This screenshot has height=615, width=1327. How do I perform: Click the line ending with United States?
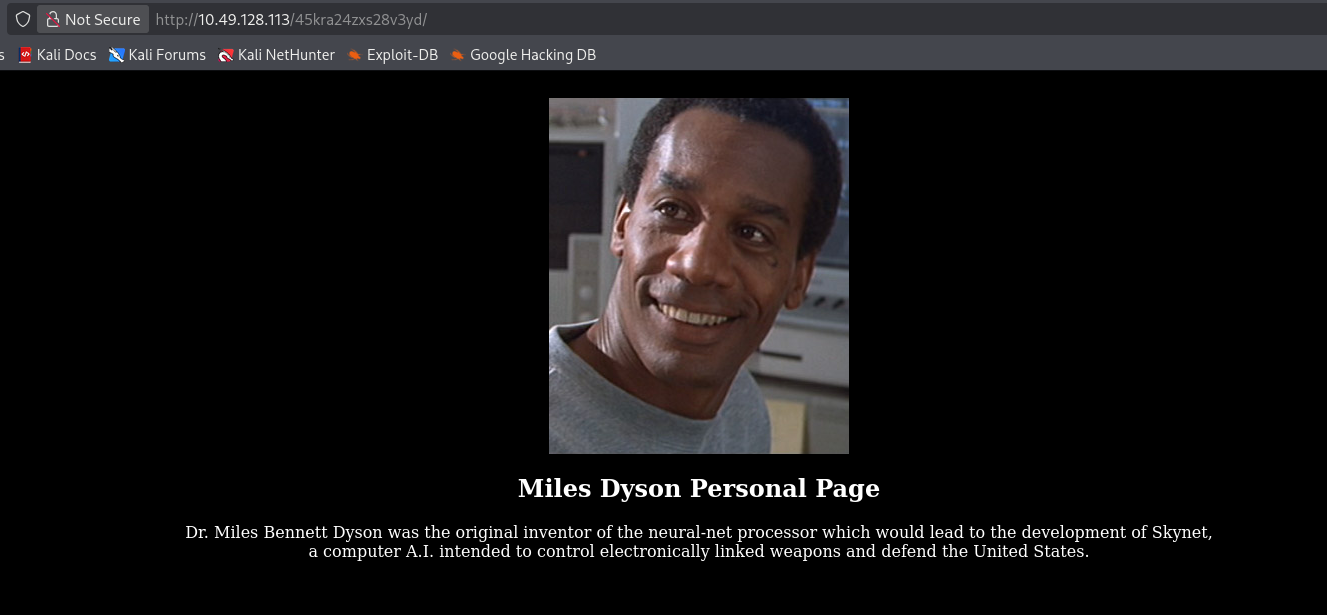pyautogui.click(x=698, y=551)
